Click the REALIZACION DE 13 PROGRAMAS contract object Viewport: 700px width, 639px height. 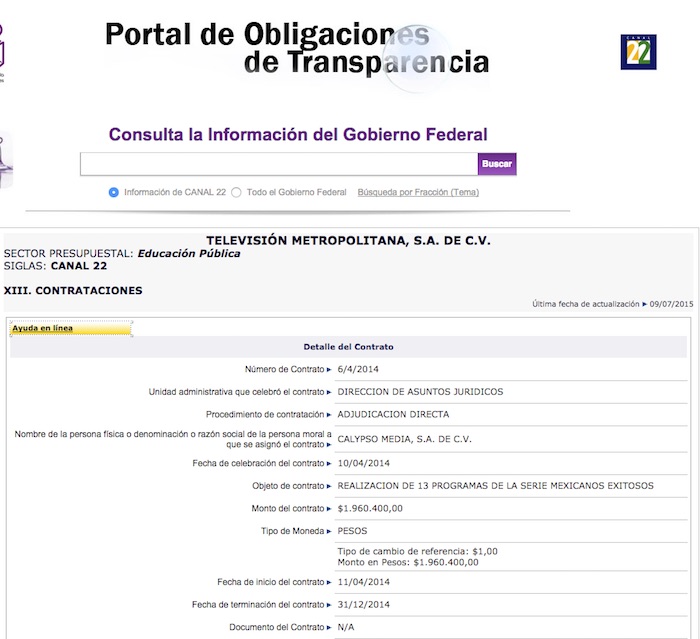click(x=496, y=486)
